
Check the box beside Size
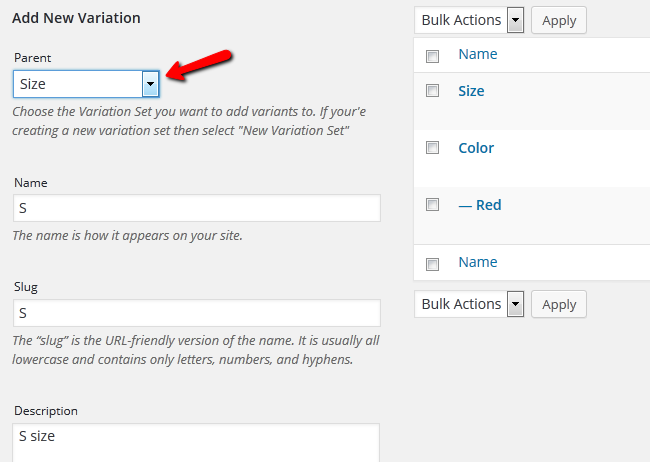click(432, 91)
